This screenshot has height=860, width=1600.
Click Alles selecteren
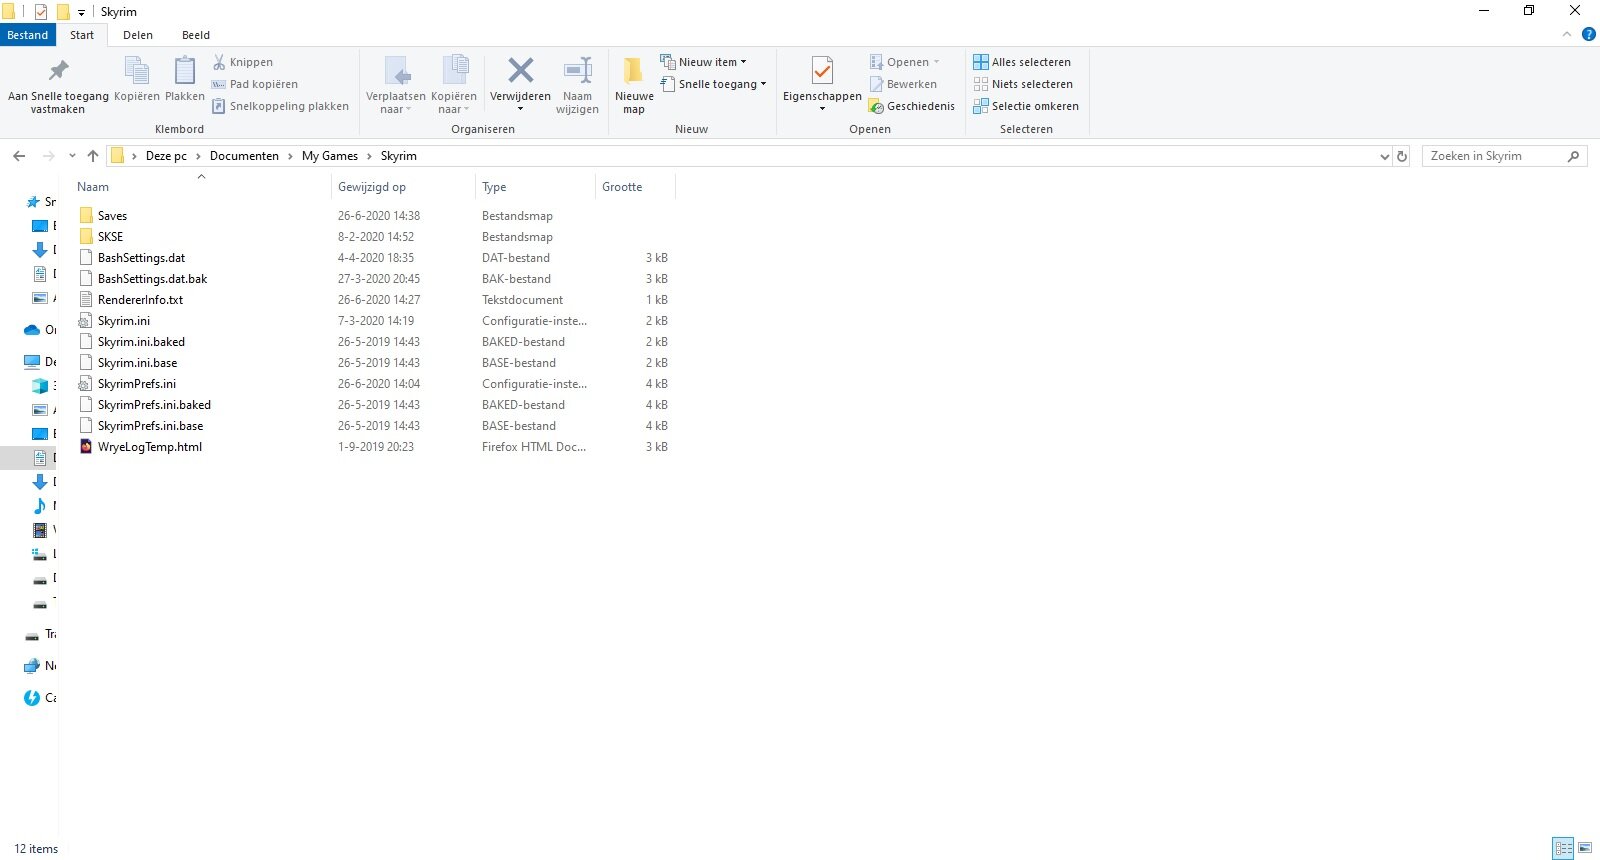point(1022,62)
